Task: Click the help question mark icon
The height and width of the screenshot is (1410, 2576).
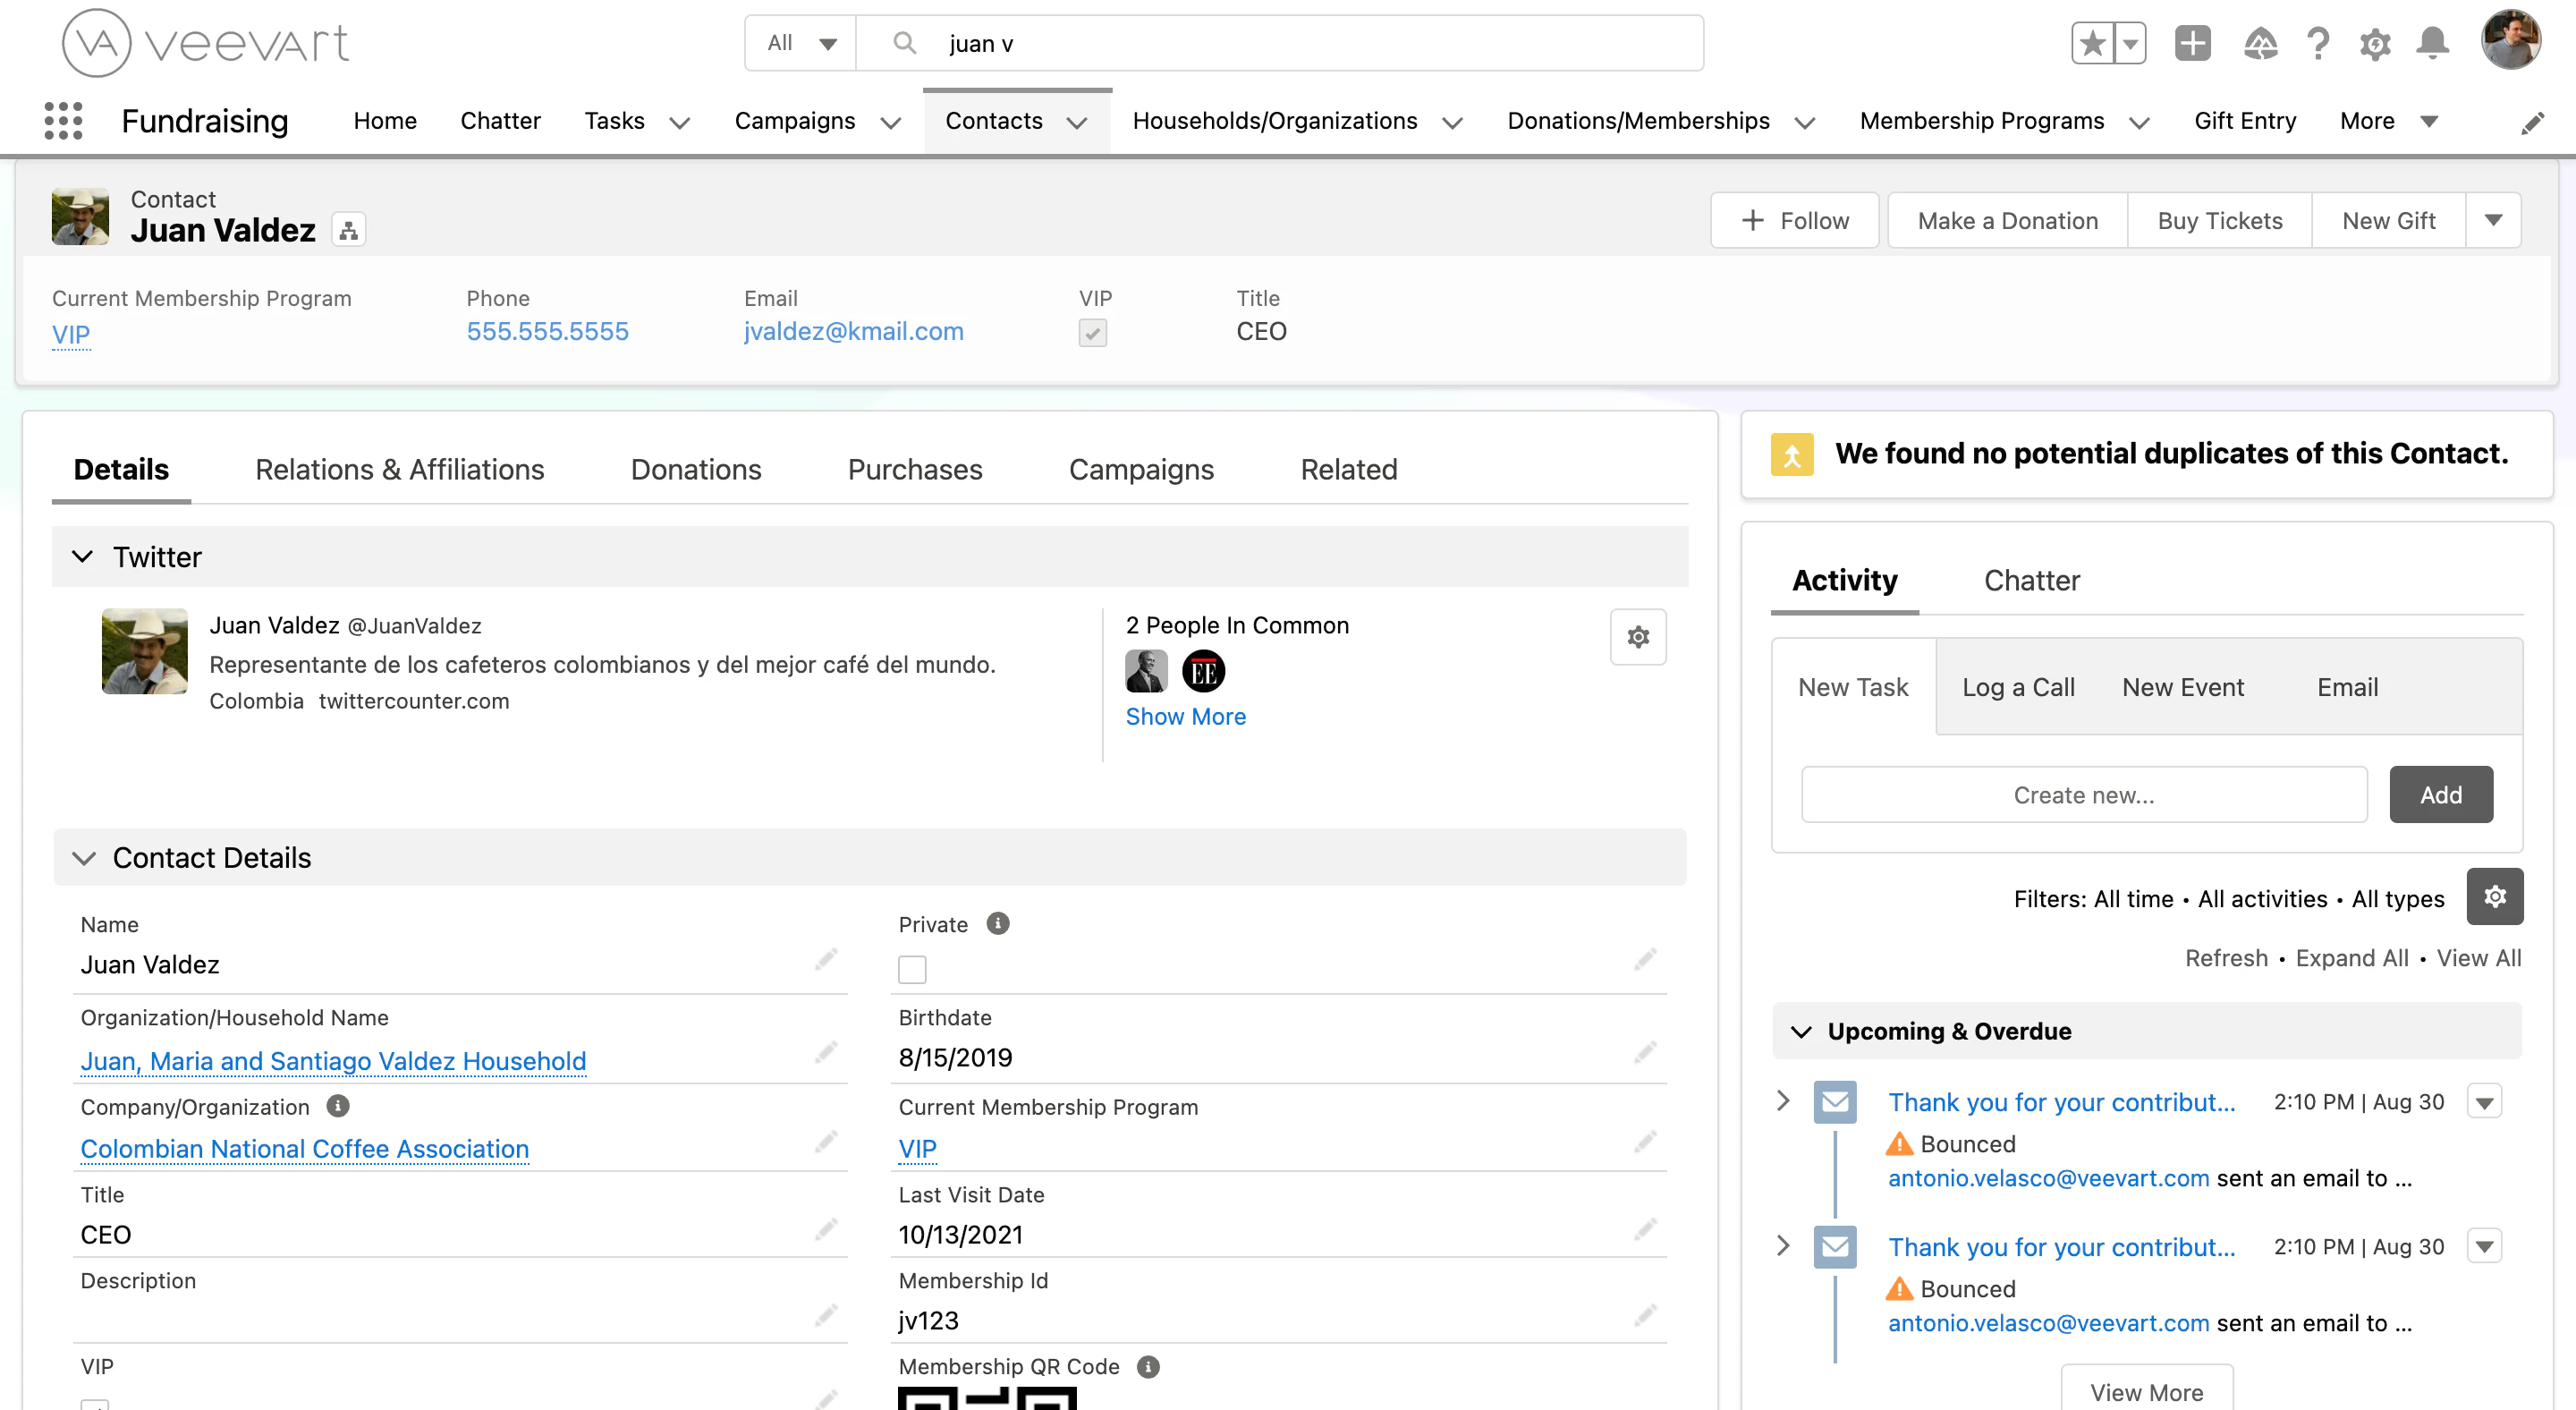Action: pos(2317,43)
